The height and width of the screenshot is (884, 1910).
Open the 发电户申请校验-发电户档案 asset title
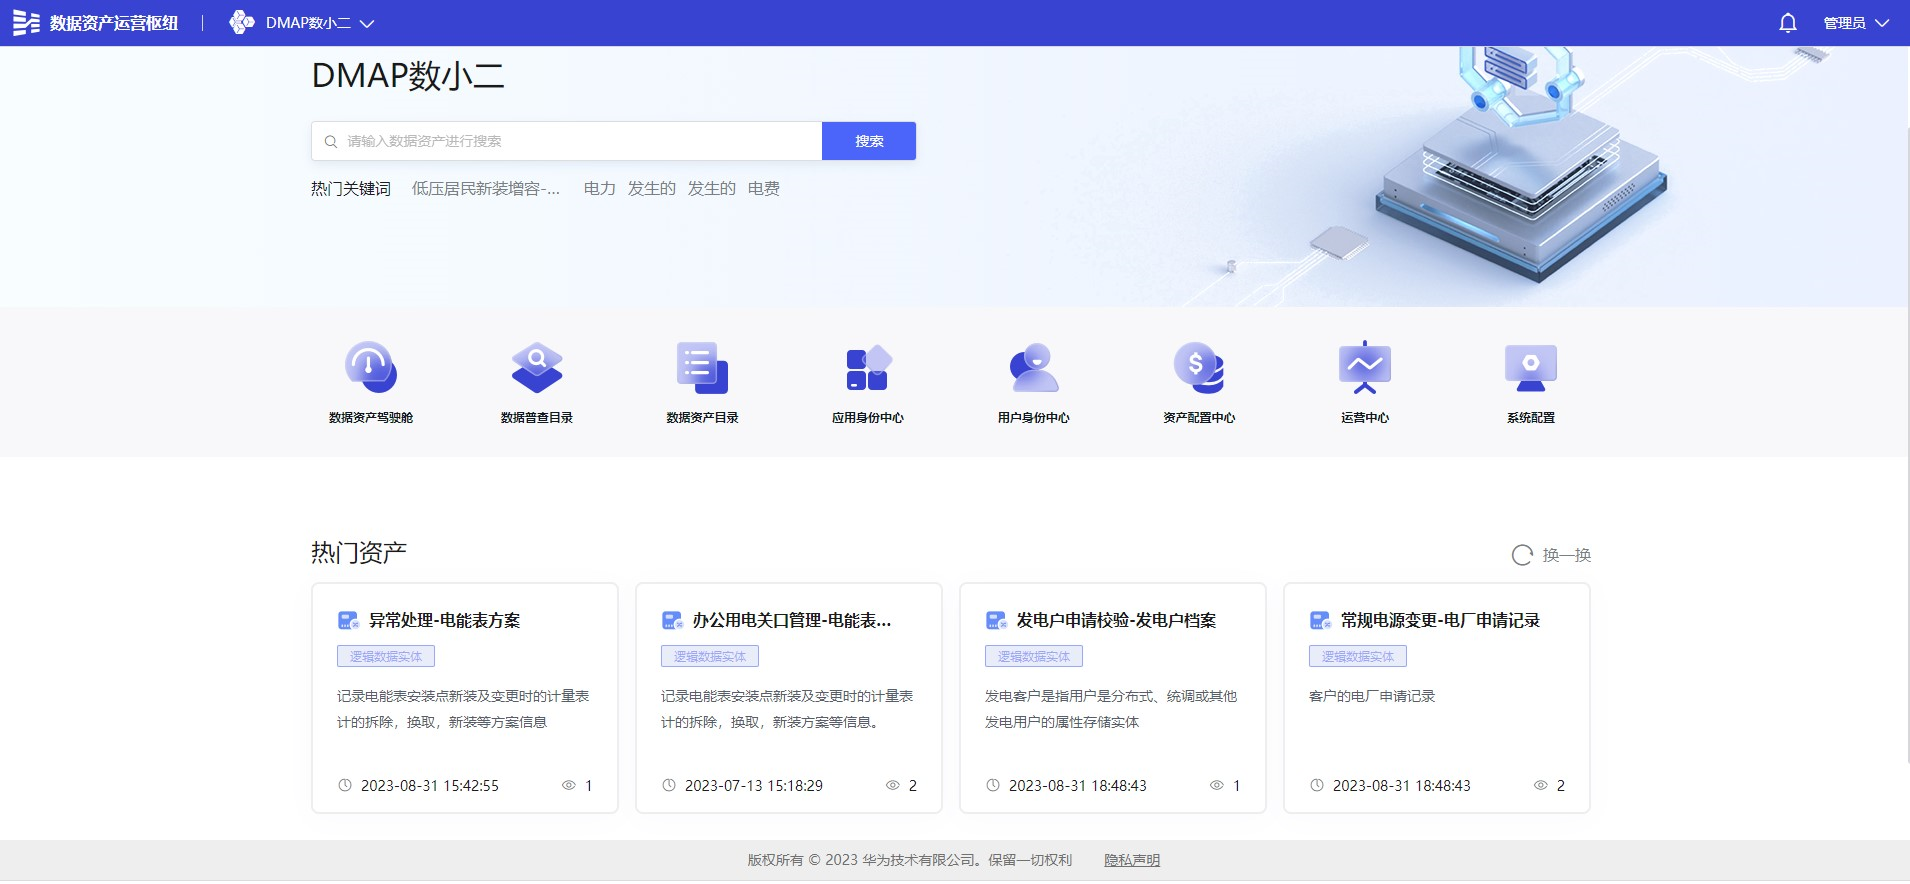coord(1117,621)
